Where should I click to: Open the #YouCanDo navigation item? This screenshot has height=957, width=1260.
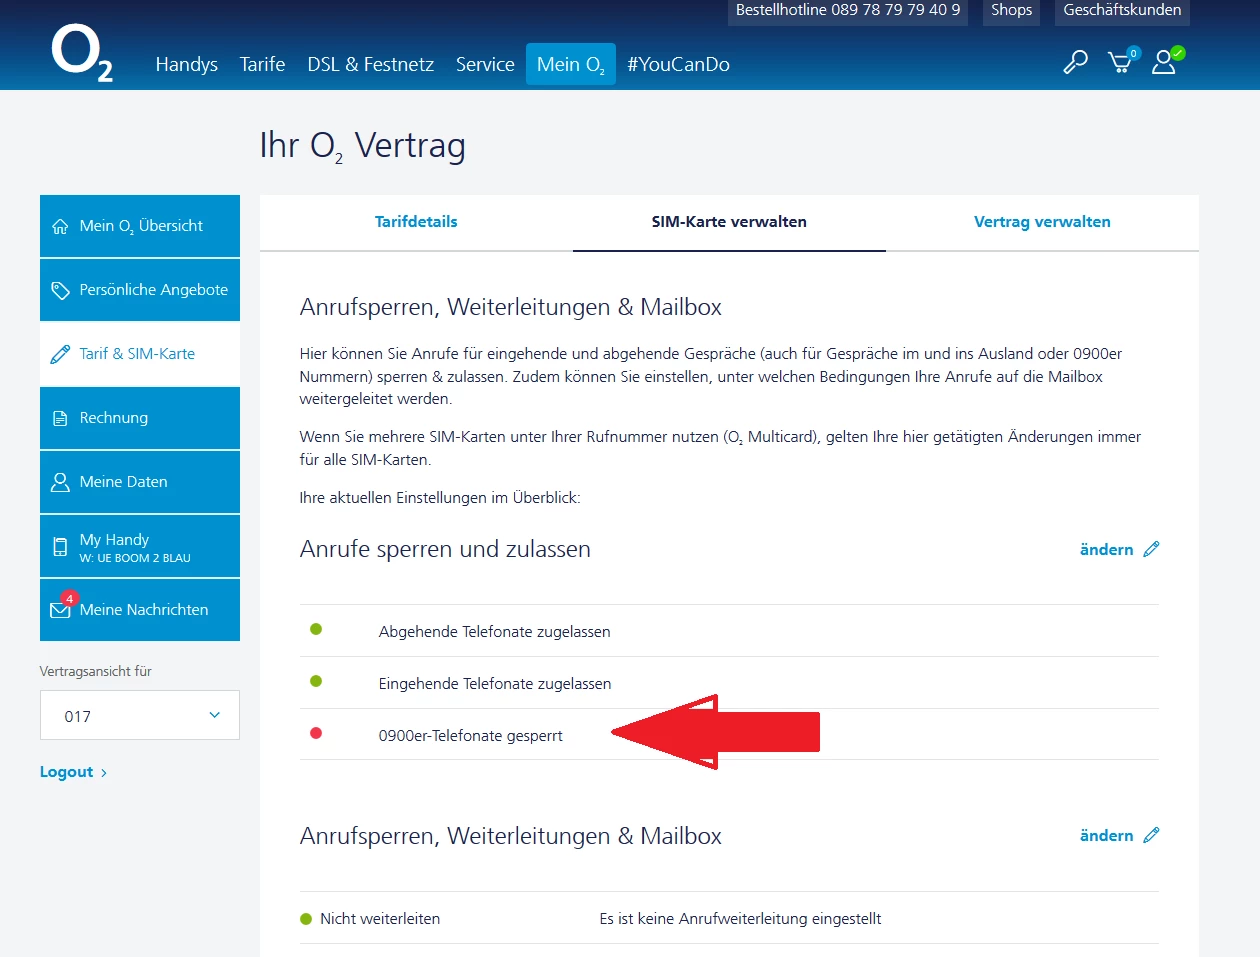point(679,64)
